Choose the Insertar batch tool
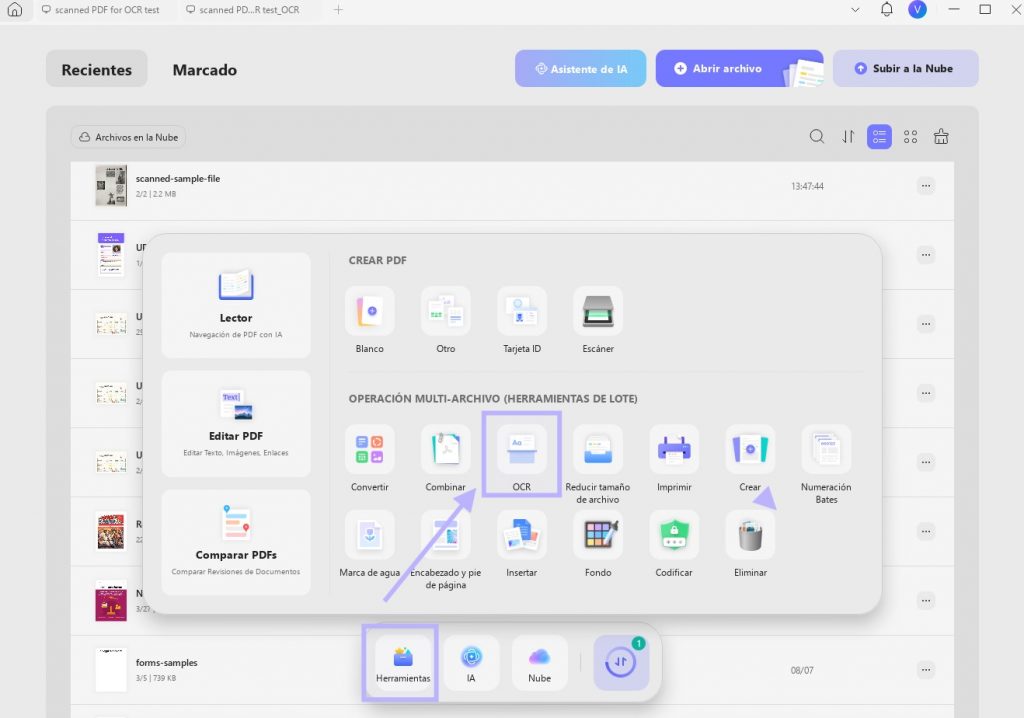The image size is (1024, 718). click(522, 535)
